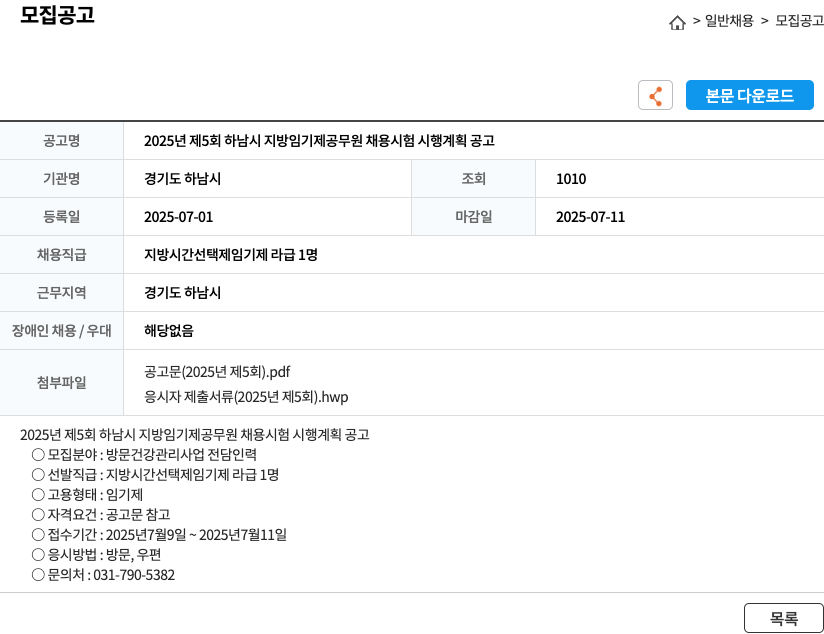Click the 공고명 label cell

click(x=61, y=141)
